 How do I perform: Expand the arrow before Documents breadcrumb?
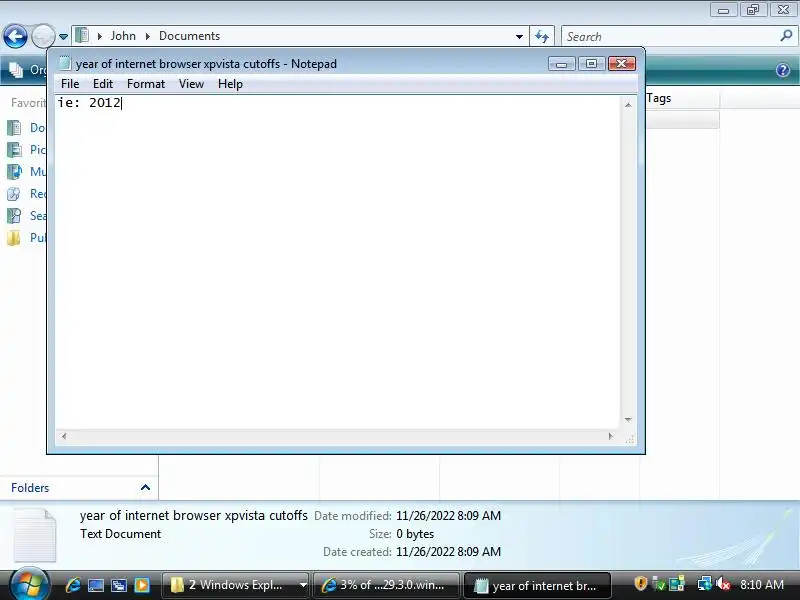pyautogui.click(x=148, y=36)
